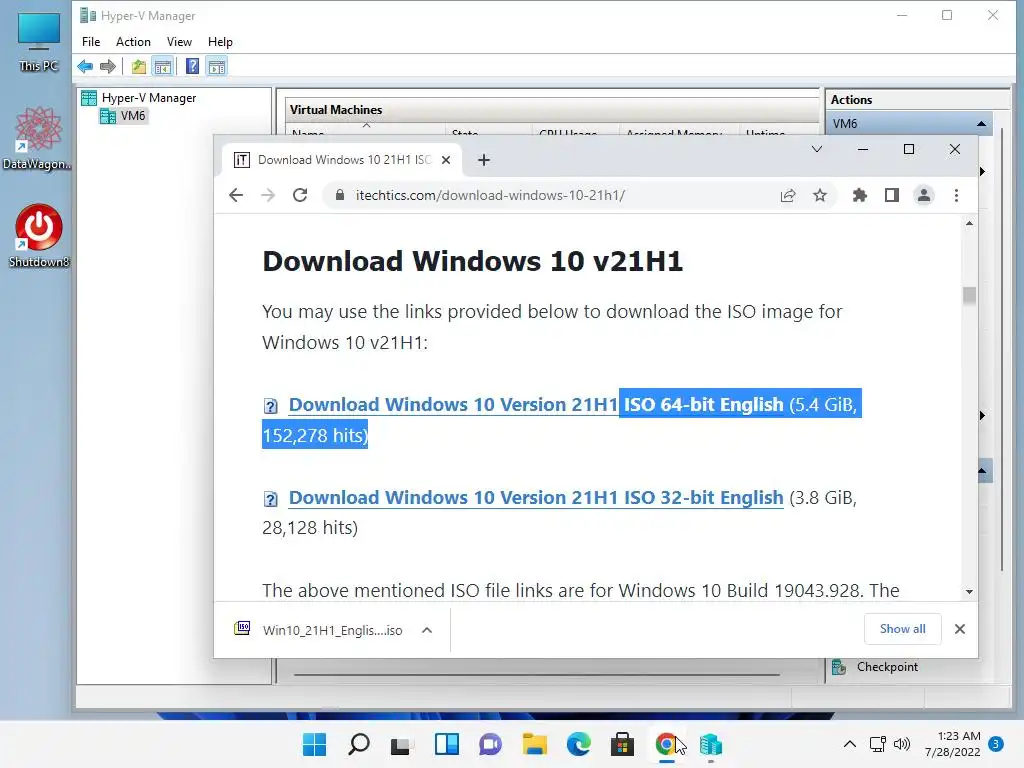Image resolution: width=1024 pixels, height=768 pixels.
Task: Click Hyper-V toolbar forward arrow icon
Action: coord(108,67)
